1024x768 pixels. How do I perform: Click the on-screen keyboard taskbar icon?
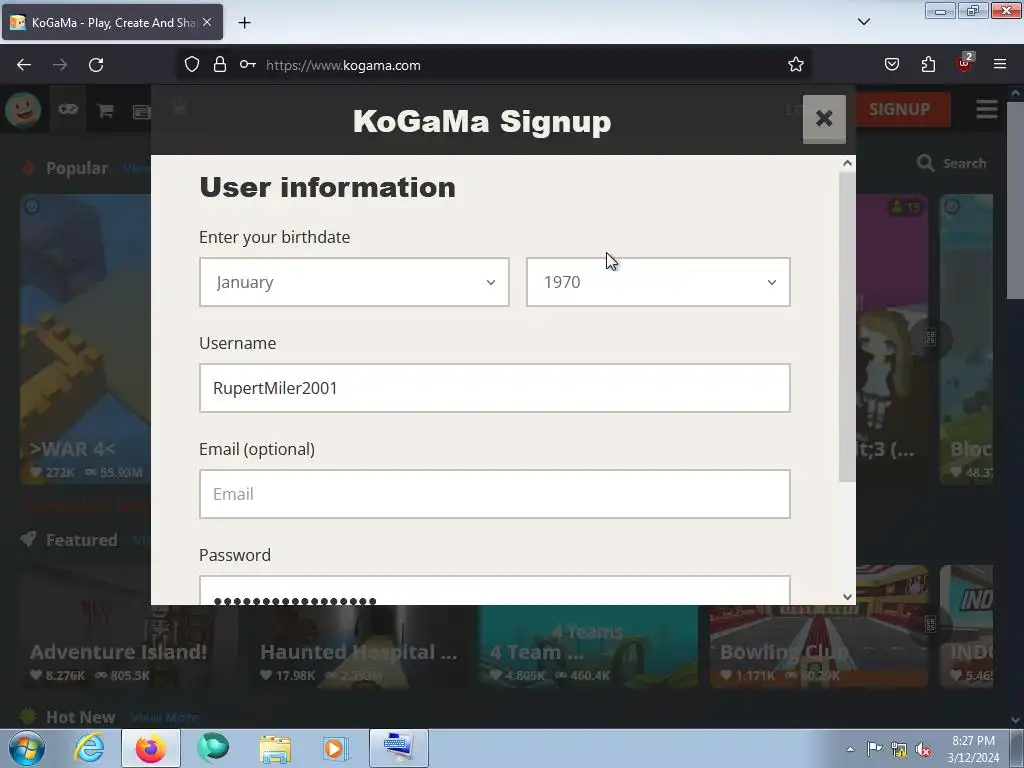(x=398, y=748)
